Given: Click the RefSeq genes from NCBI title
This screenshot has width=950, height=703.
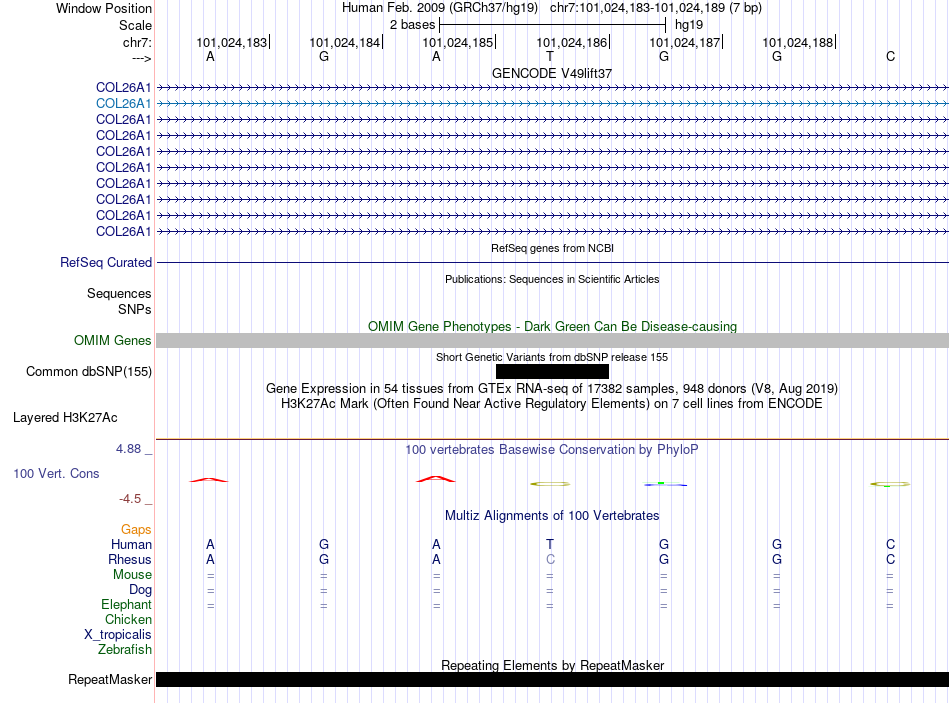Looking at the screenshot, I should tap(552, 248).
